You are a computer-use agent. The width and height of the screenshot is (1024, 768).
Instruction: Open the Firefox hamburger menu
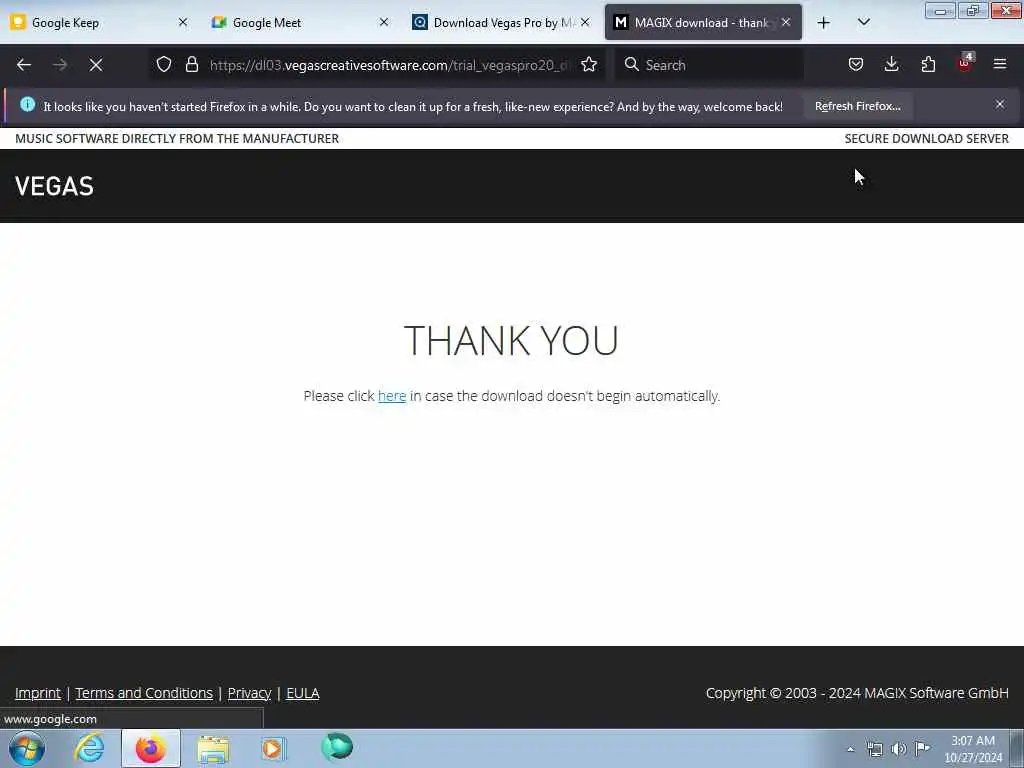point(1000,64)
